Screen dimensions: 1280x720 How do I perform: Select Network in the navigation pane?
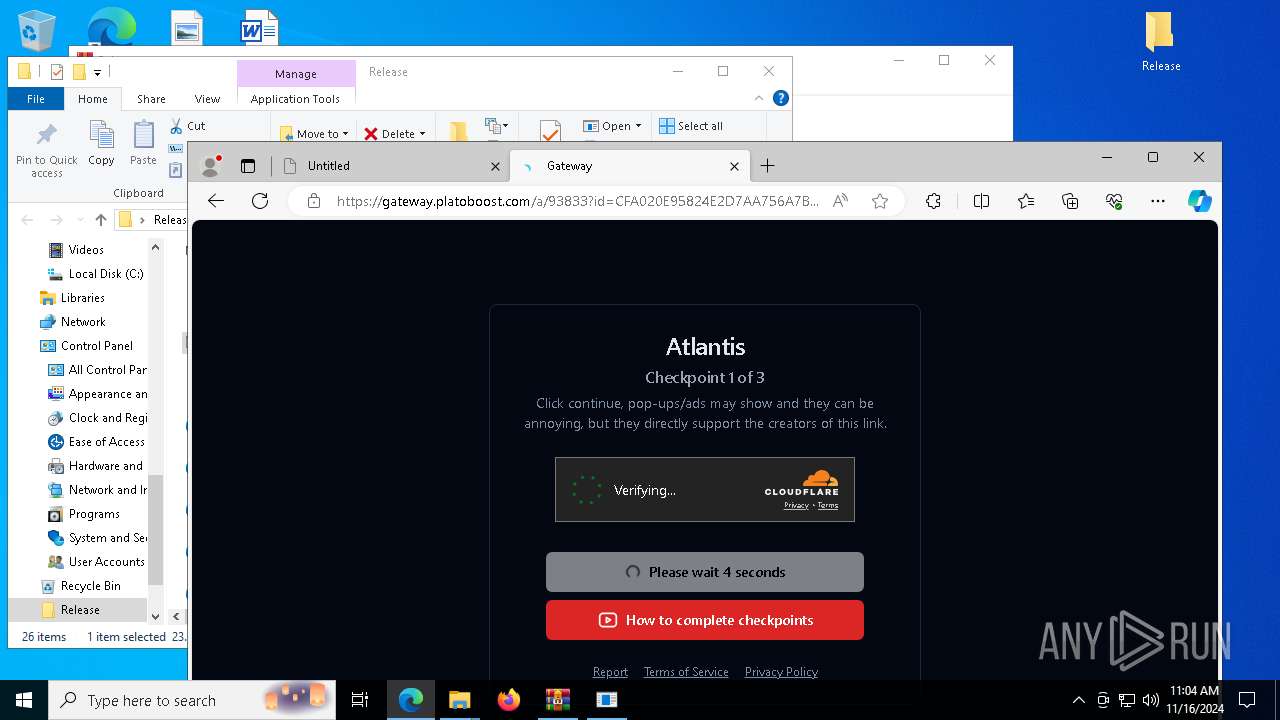tap(83, 322)
